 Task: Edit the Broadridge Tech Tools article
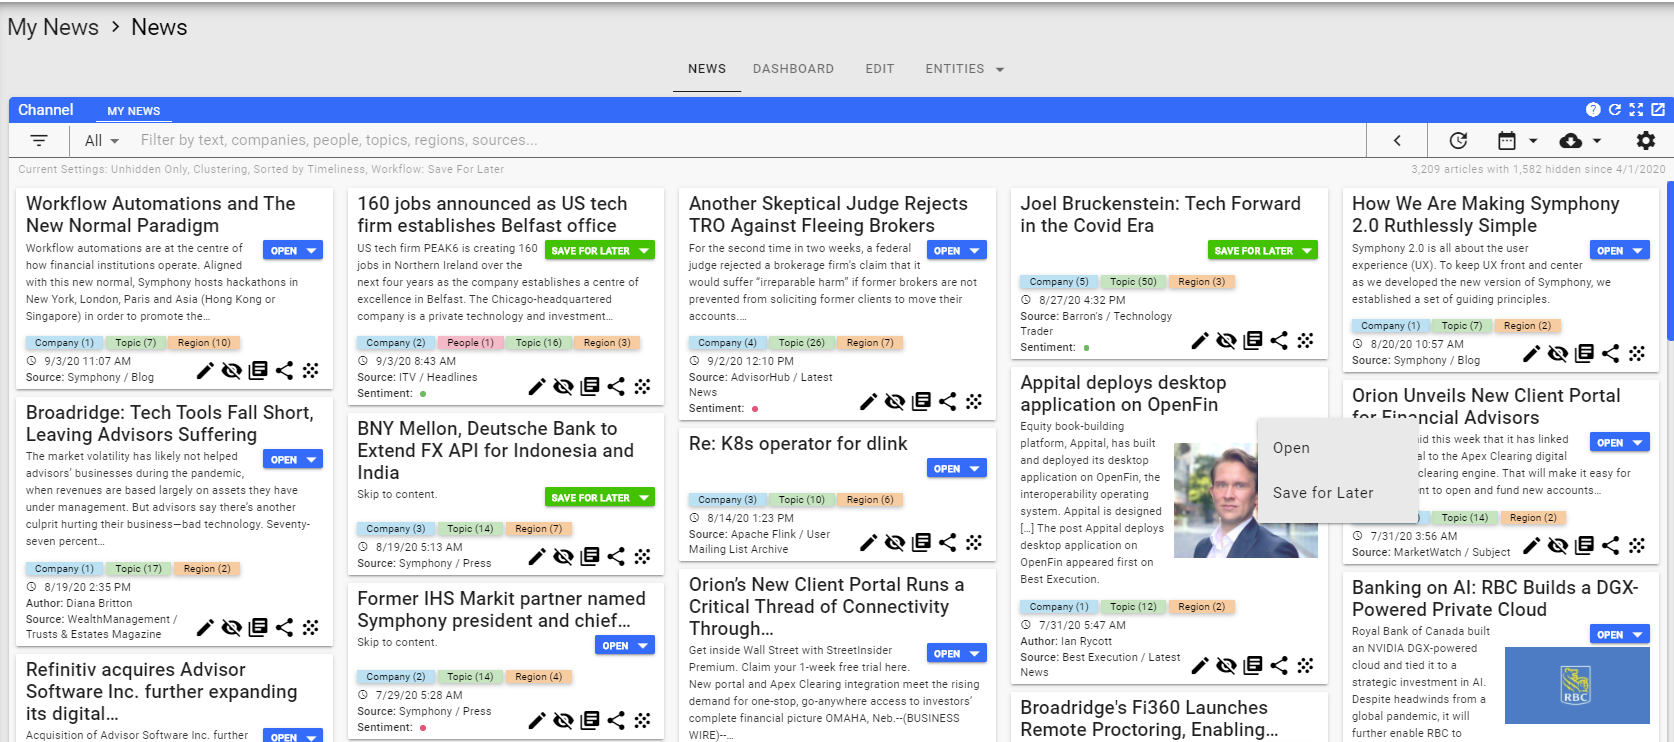(205, 628)
